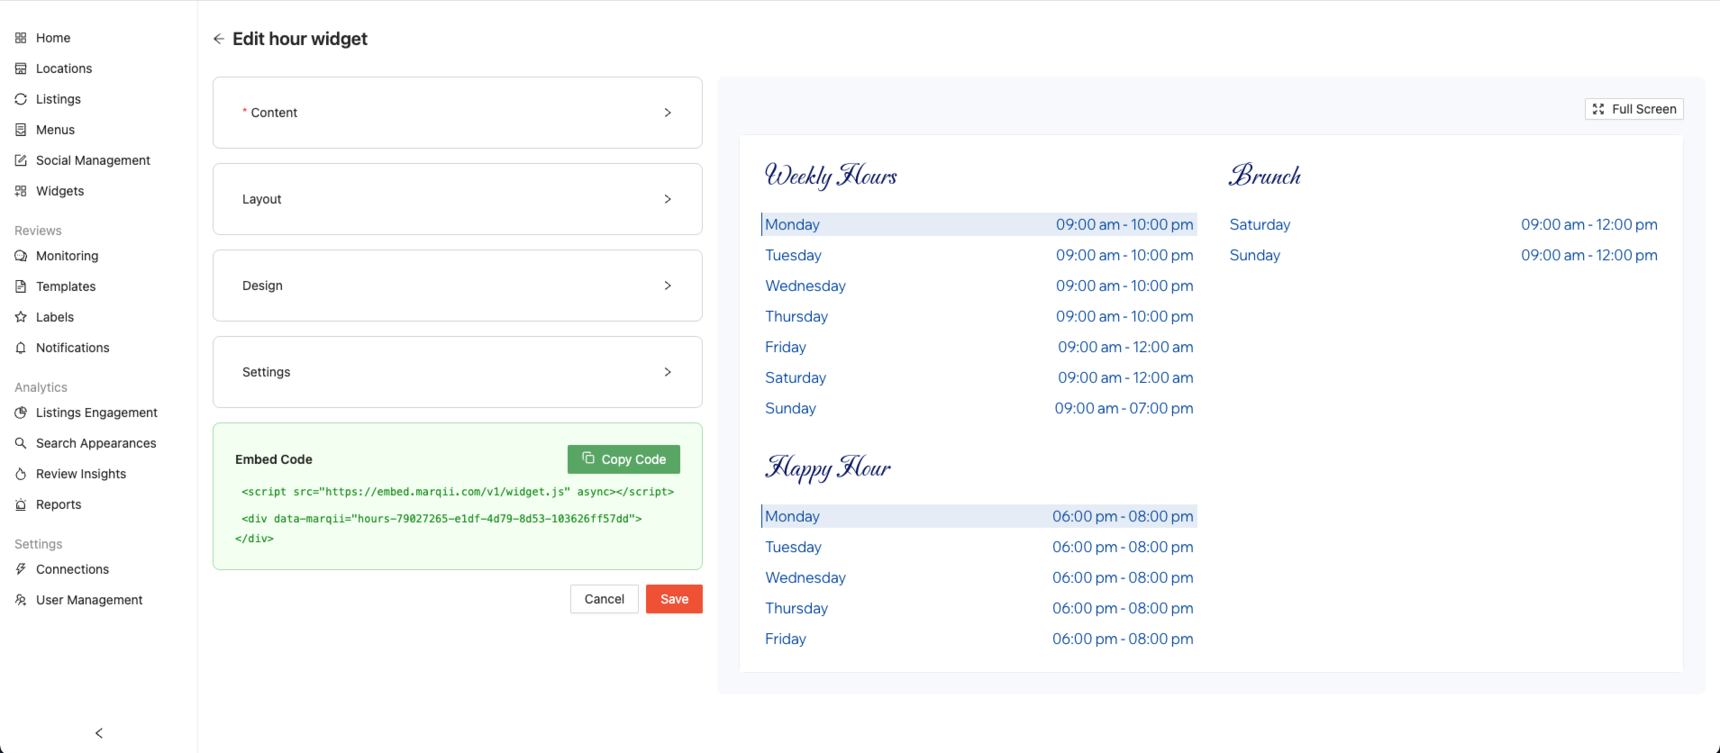
Task: Copy the embed code snippet
Action: 624,459
